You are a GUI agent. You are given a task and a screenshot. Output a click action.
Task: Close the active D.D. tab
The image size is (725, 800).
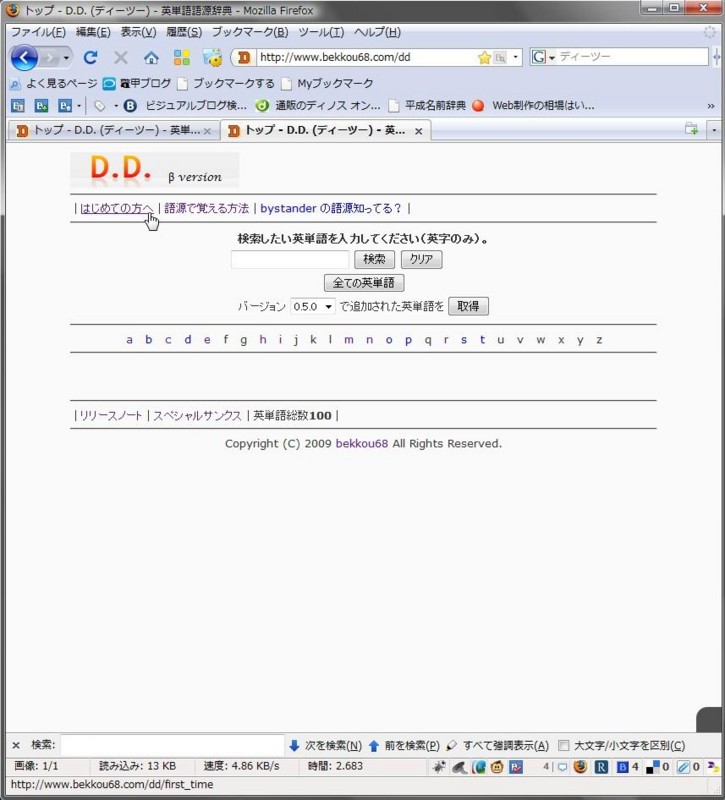pos(418,132)
